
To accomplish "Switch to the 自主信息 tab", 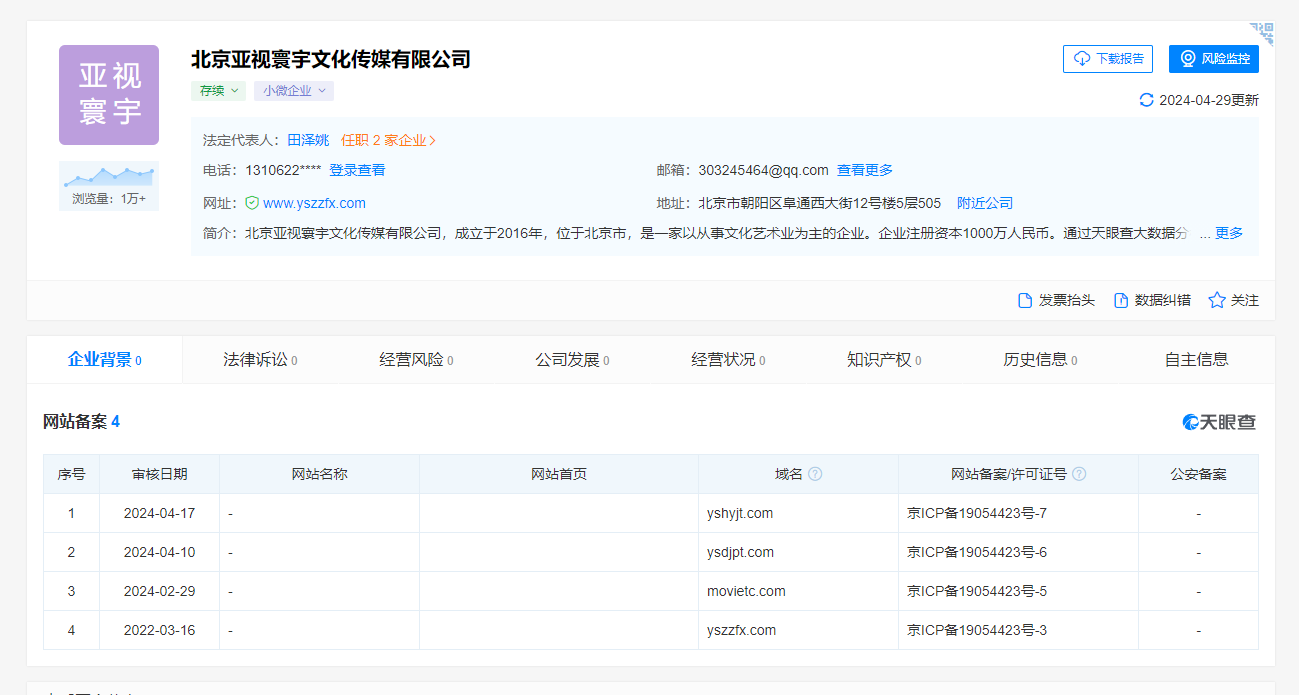I will pos(1196,360).
